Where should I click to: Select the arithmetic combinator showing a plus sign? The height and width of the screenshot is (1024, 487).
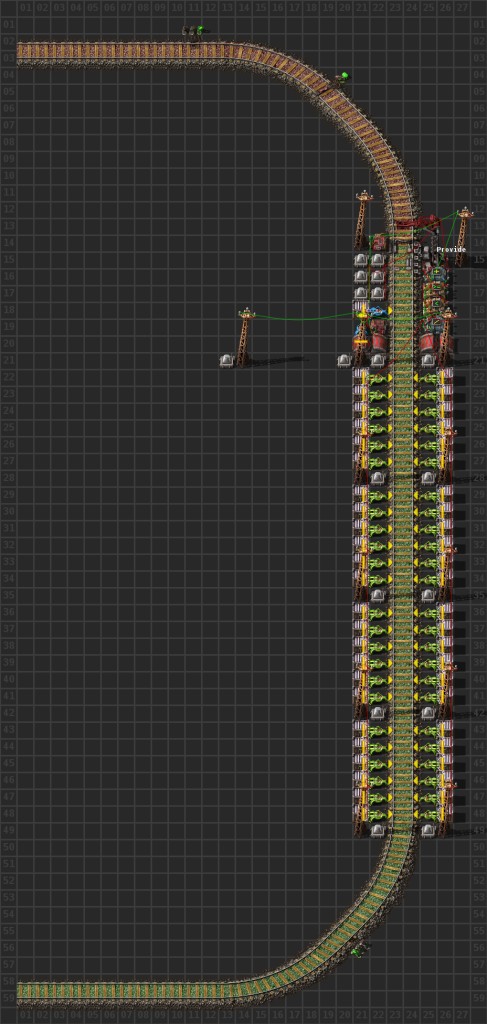tap(437, 274)
